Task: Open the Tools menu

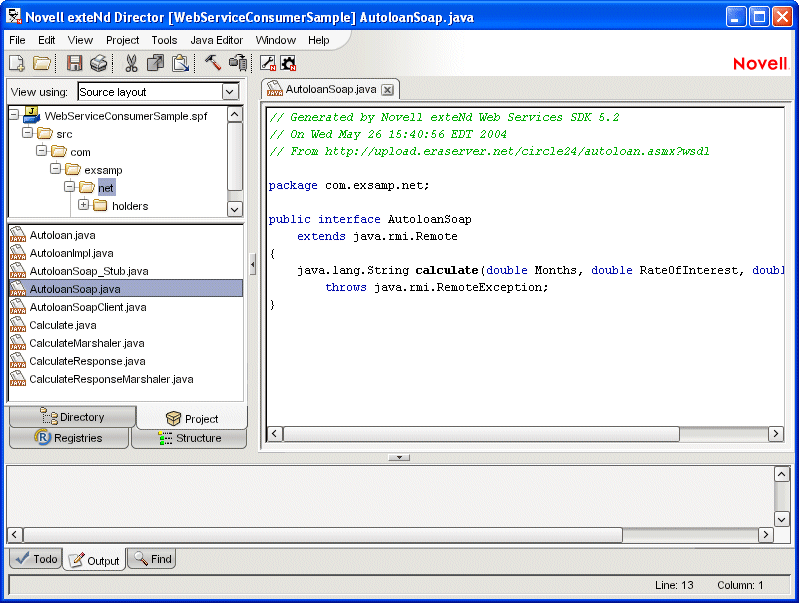Action: 164,40
